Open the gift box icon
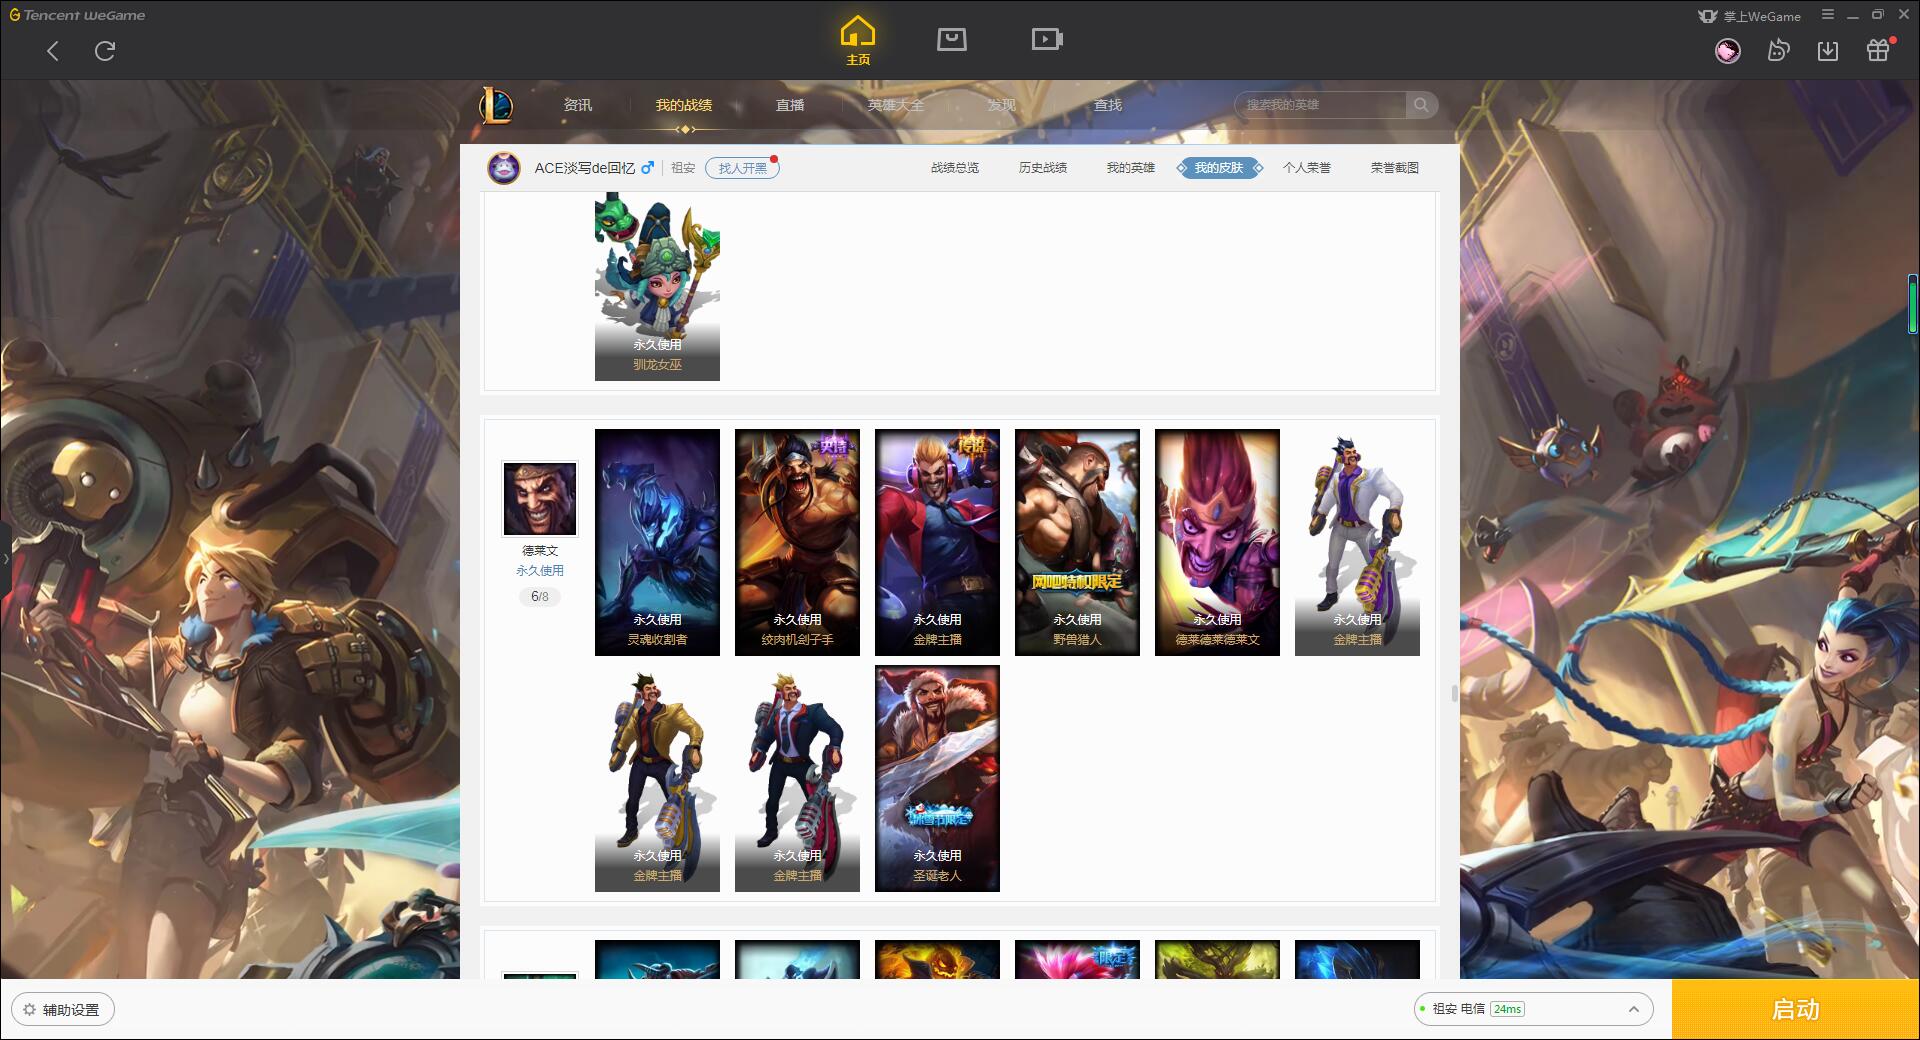This screenshot has height=1040, width=1920. coord(1878,50)
